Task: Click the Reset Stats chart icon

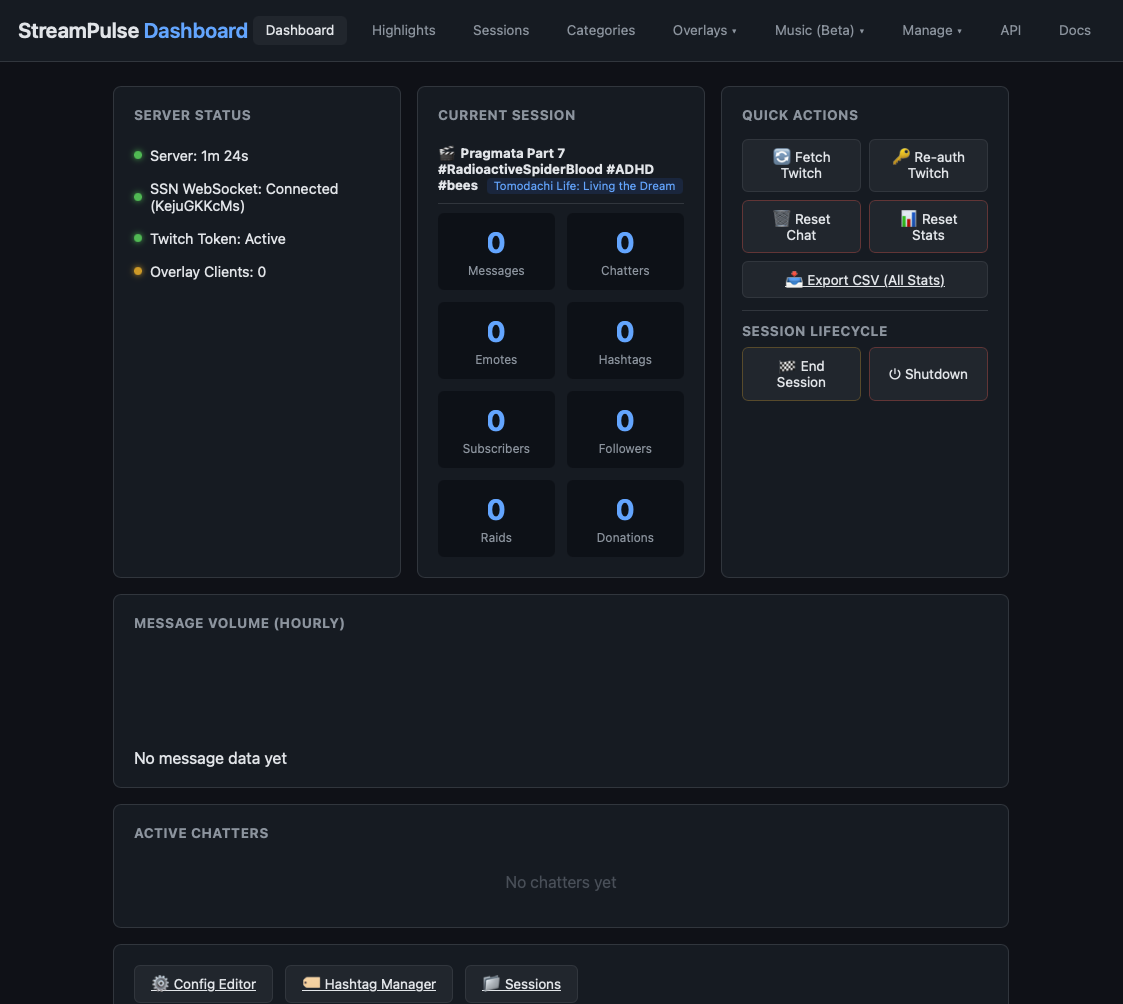Action: click(908, 218)
